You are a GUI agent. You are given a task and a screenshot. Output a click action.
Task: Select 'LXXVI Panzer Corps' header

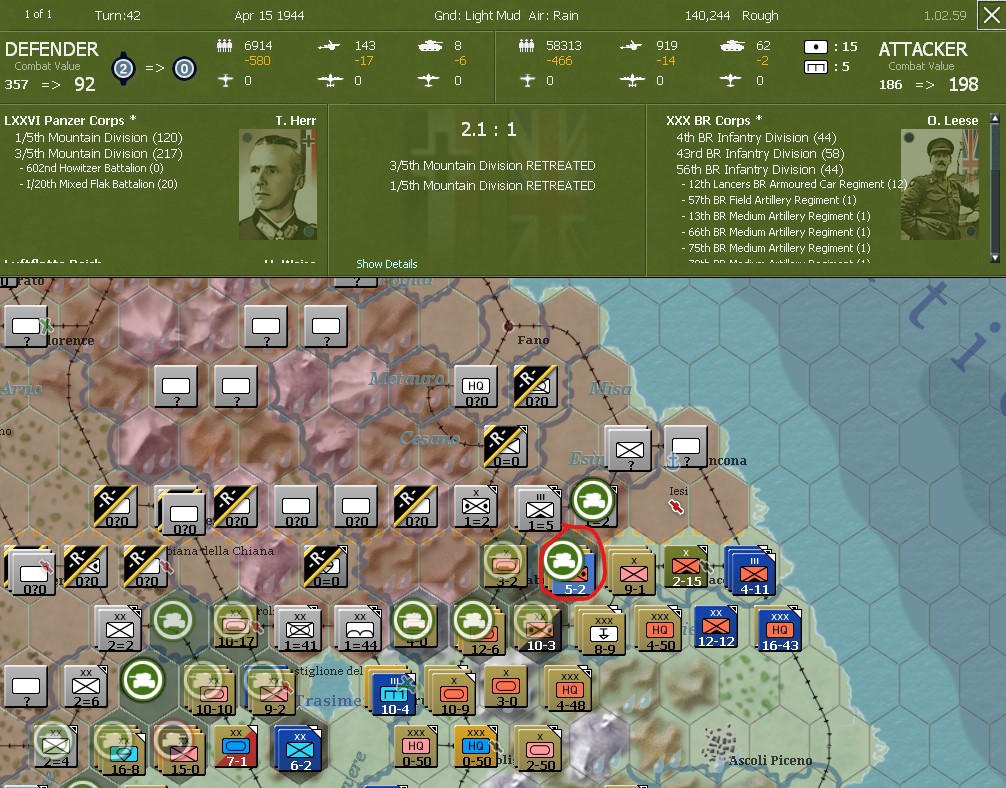(x=70, y=121)
